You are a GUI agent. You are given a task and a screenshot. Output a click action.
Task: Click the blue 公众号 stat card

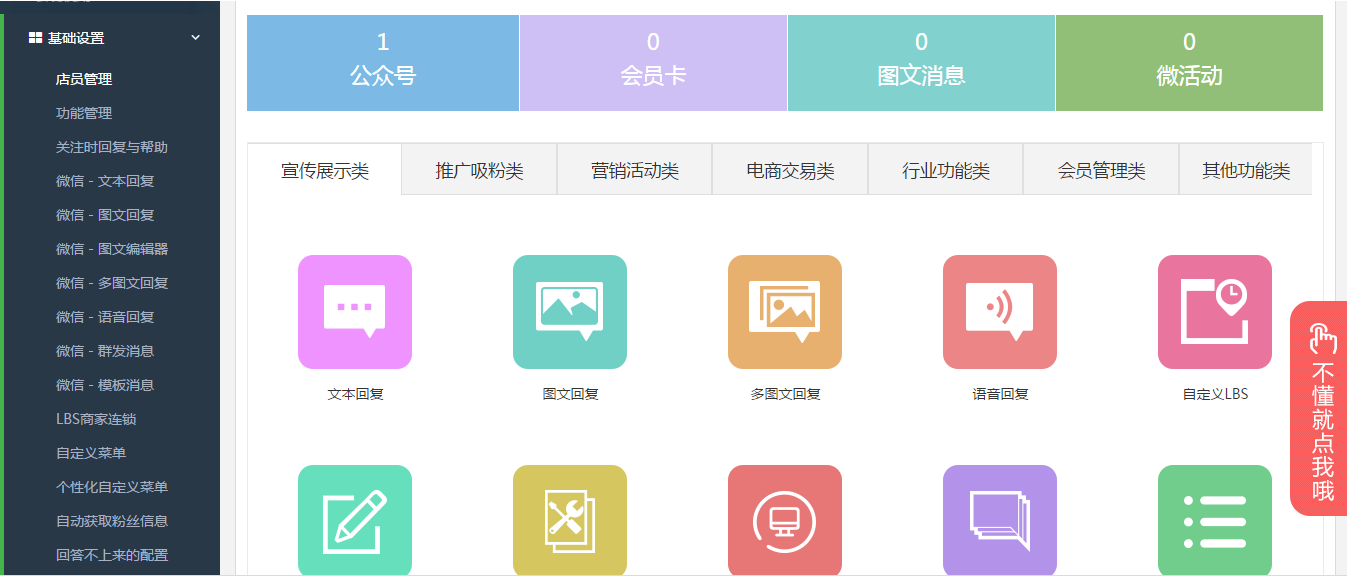[383, 62]
